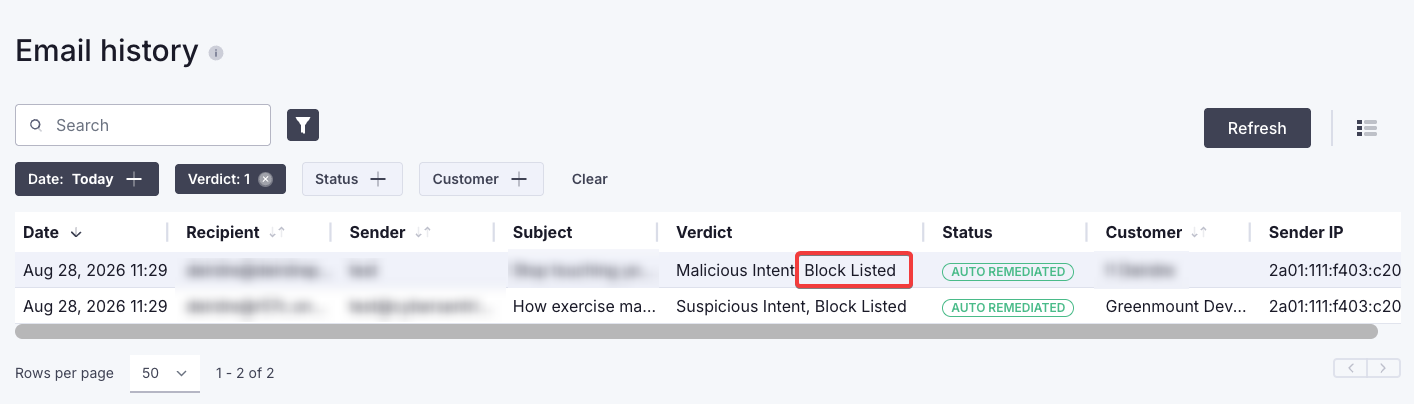Image resolution: width=1414 pixels, height=404 pixels.
Task: Switch view with the list layout icon
Action: 1367,128
